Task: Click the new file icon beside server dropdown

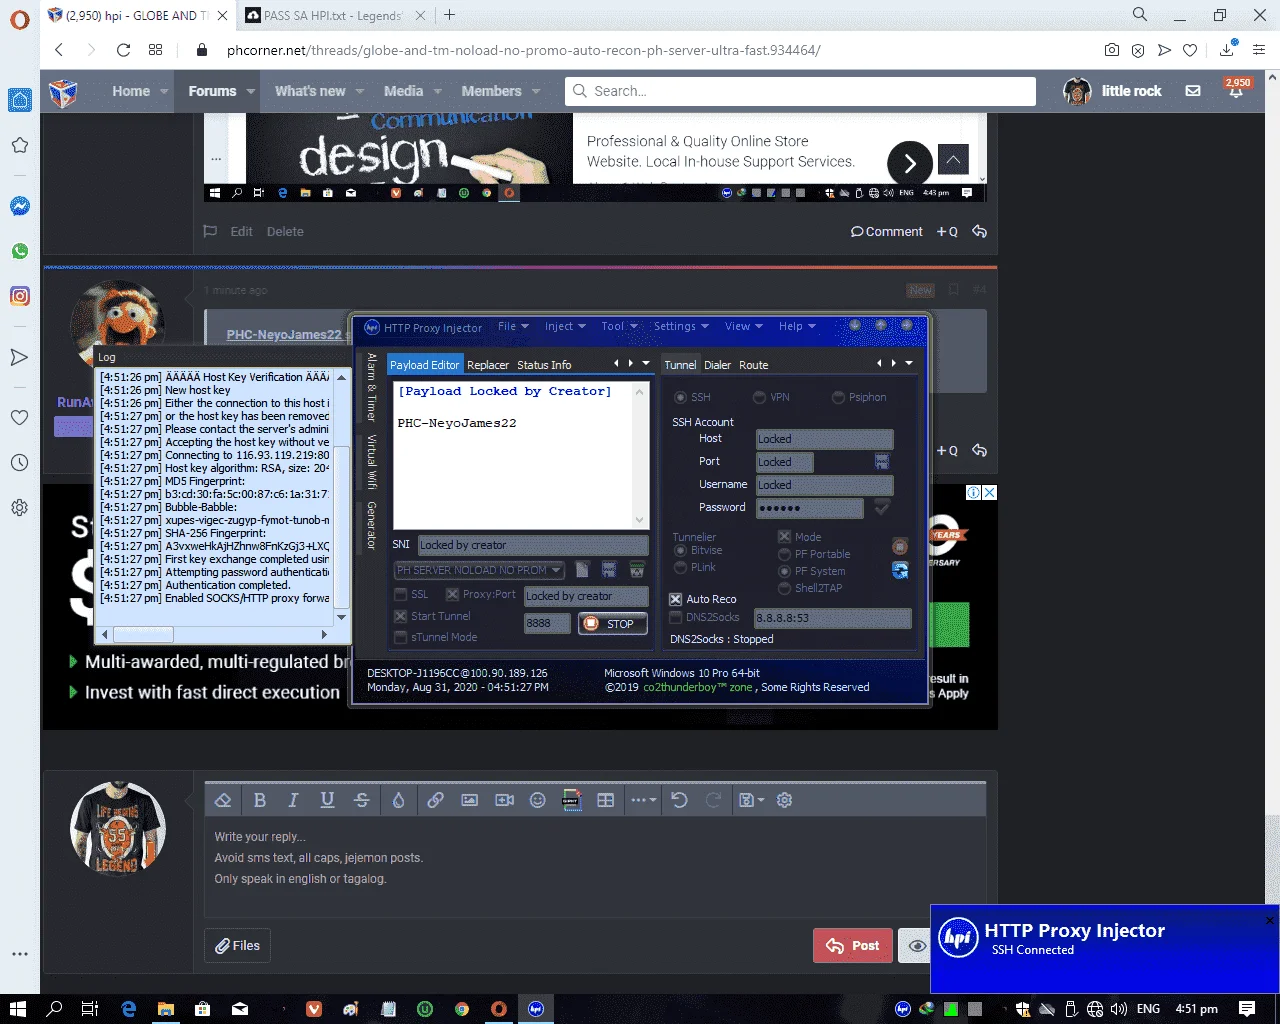Action: pos(582,570)
